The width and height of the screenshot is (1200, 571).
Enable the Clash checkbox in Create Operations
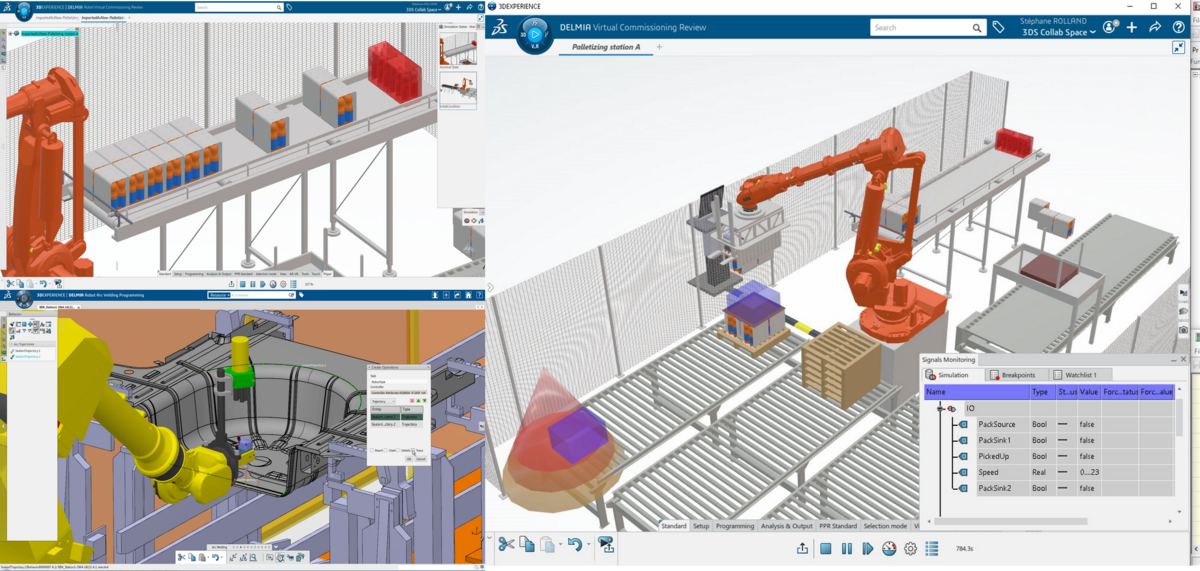(386, 450)
